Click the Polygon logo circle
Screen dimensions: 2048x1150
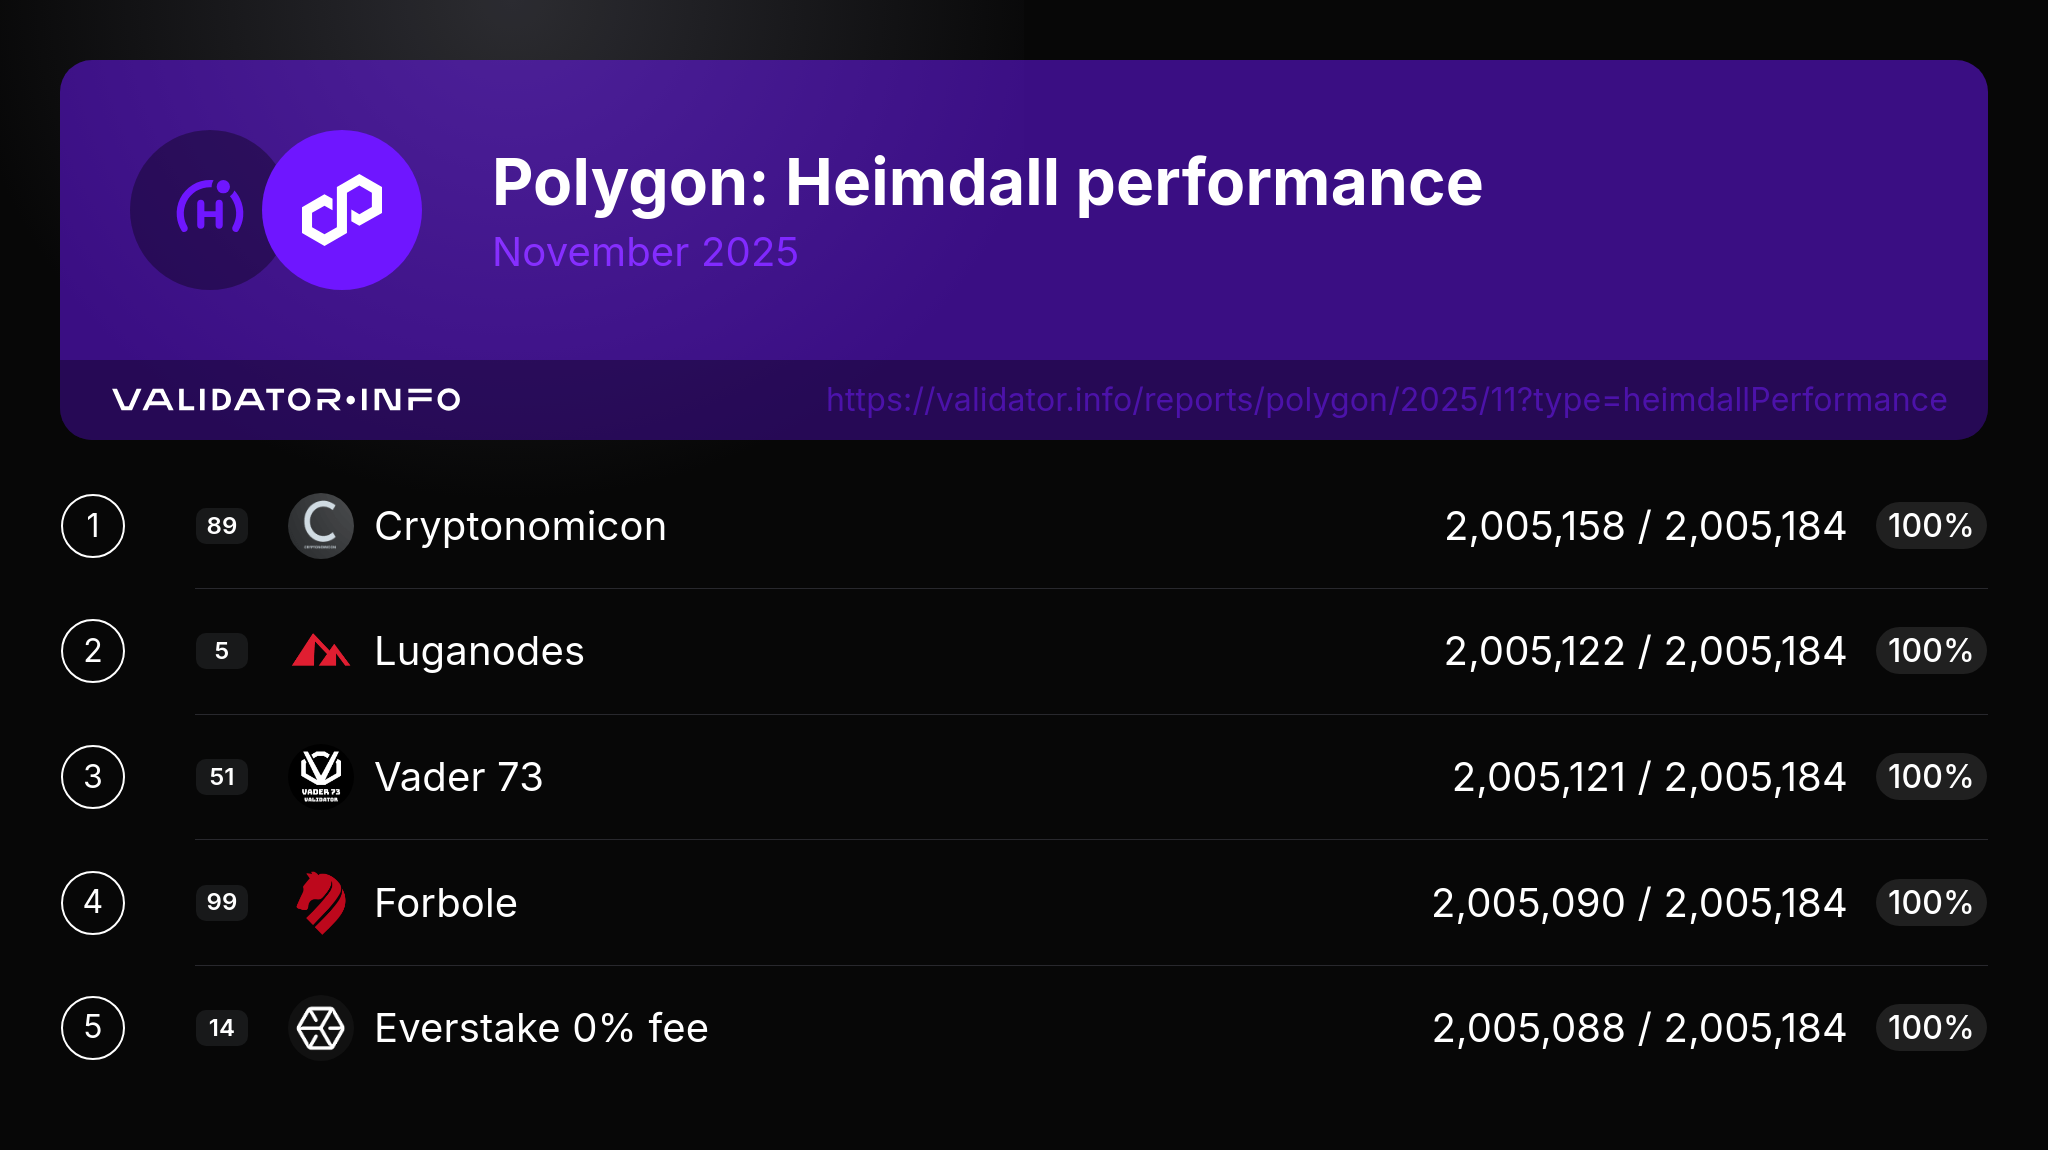point(342,210)
